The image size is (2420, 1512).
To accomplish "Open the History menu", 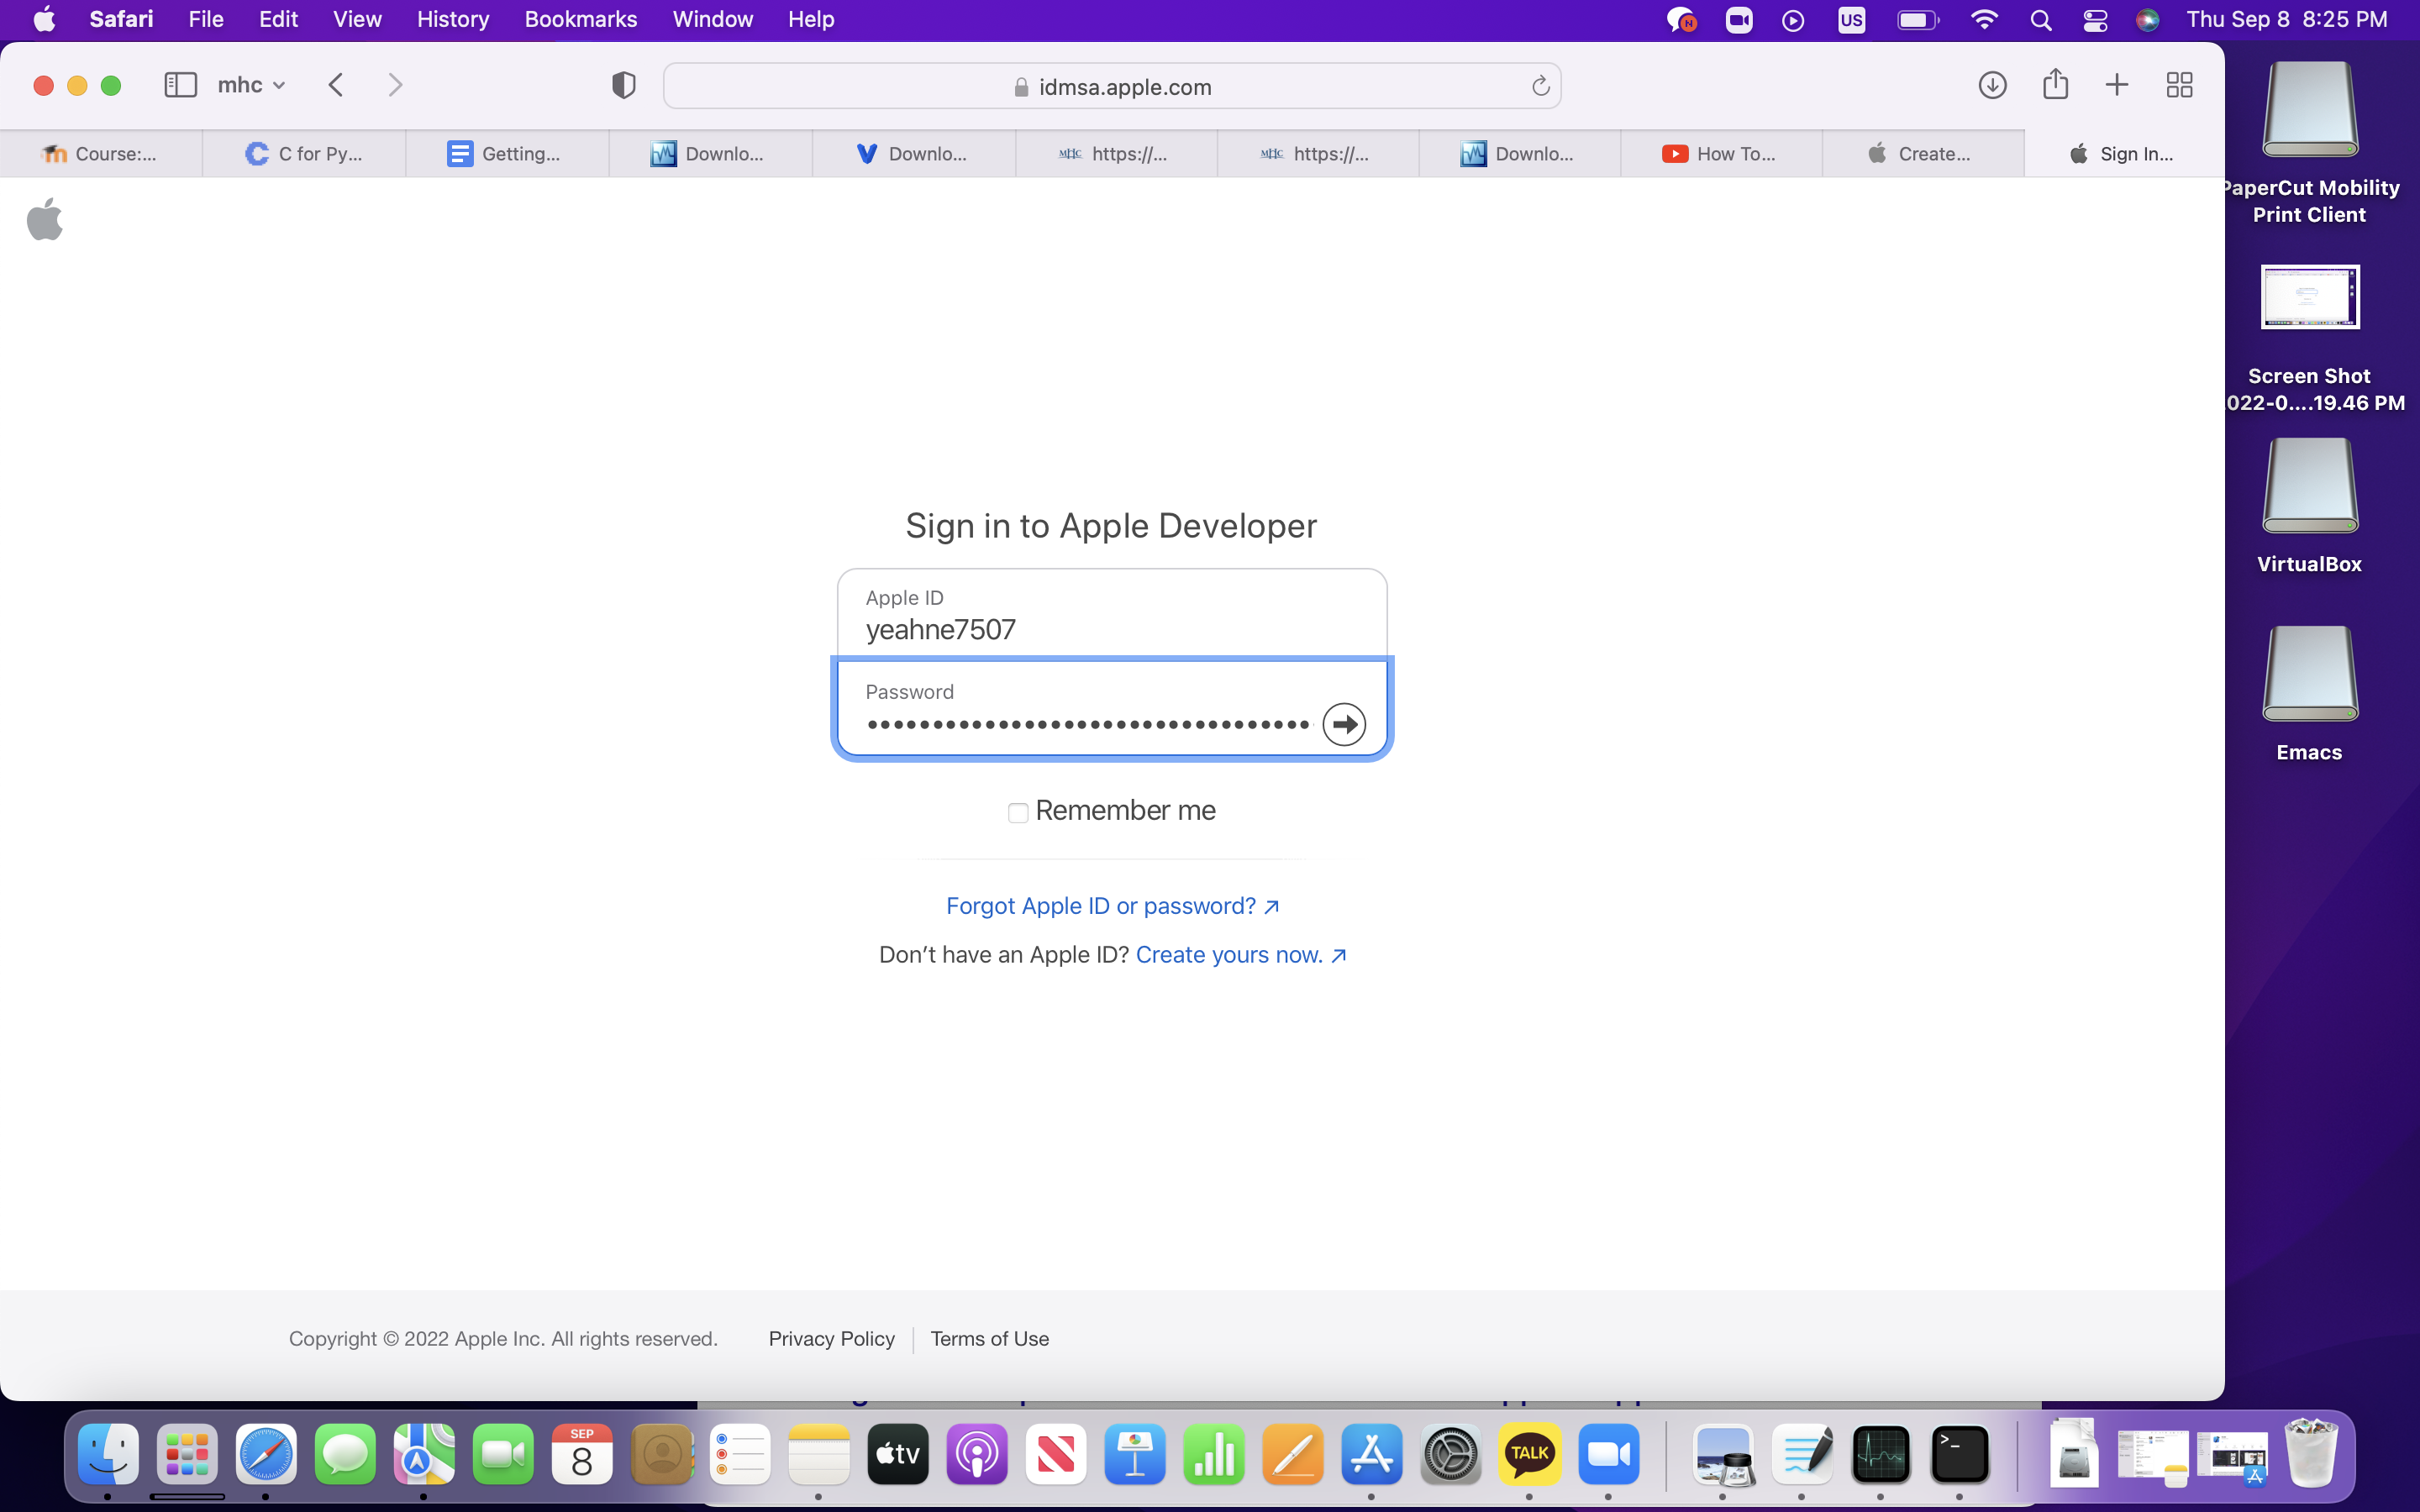I will pos(452,20).
